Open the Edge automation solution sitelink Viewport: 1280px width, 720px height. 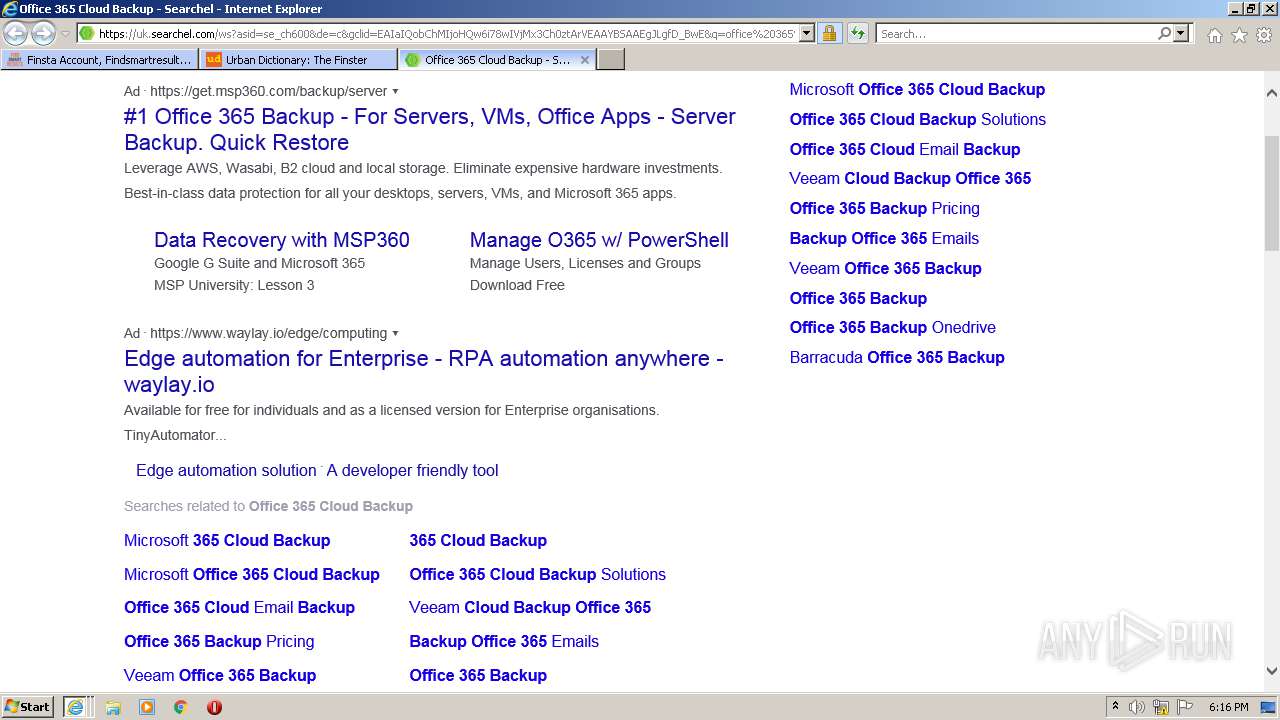tap(226, 470)
